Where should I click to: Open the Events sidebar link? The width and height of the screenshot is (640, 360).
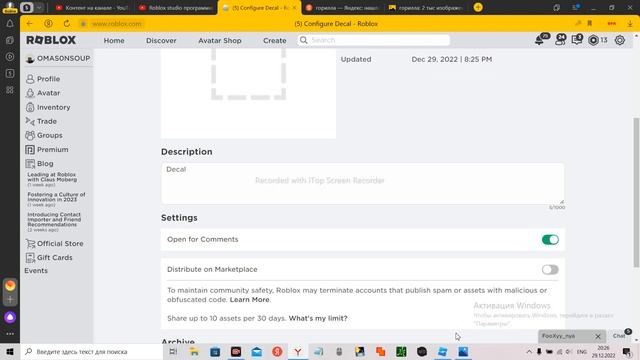pyautogui.click(x=36, y=271)
